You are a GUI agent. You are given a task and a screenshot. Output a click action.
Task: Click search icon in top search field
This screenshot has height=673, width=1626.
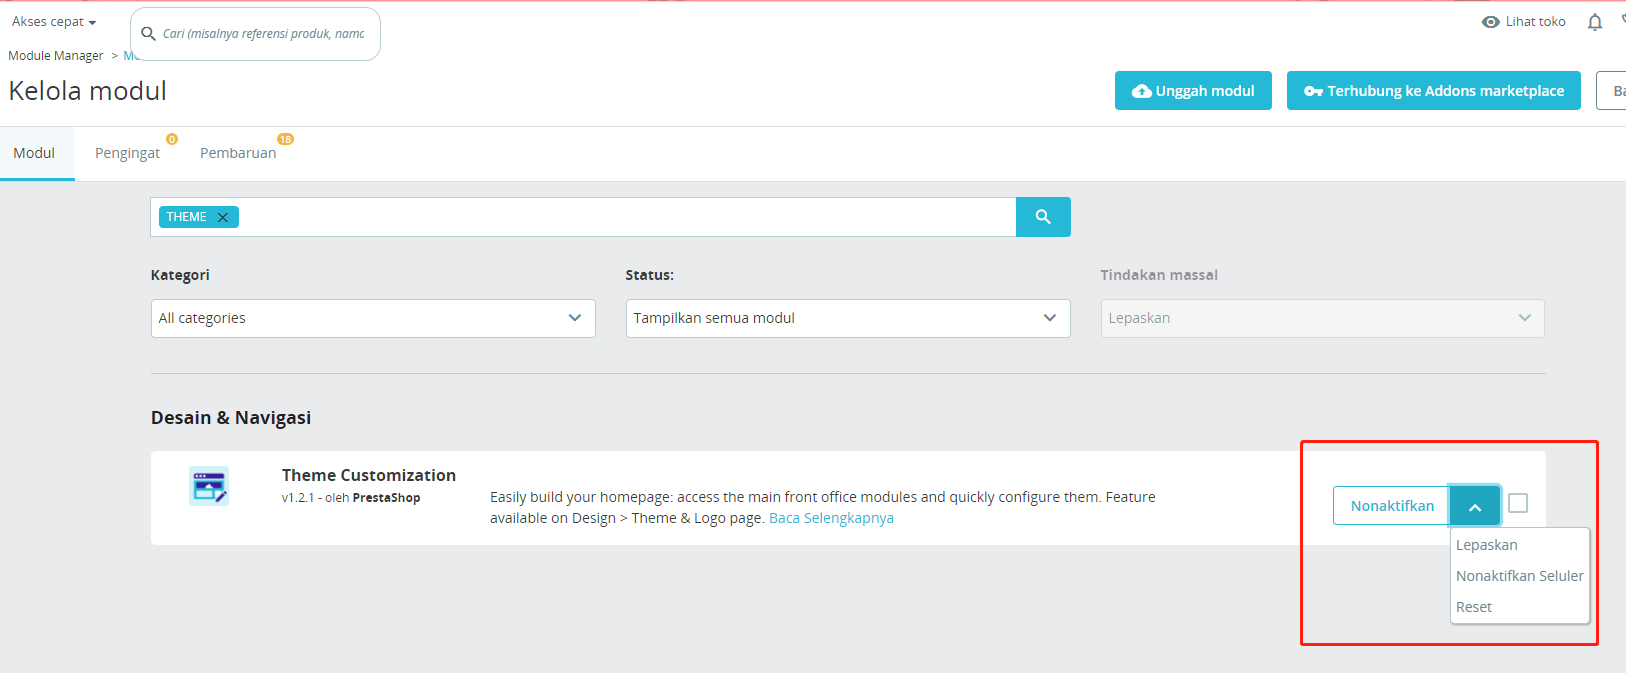148,33
